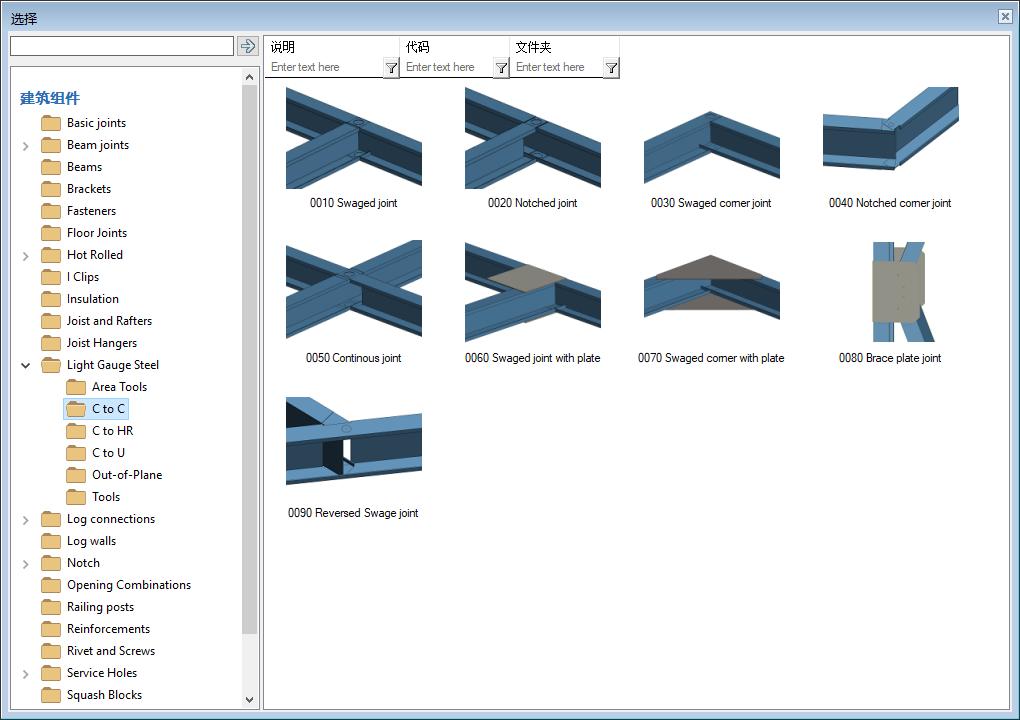Click the I Clips folder icon
The width and height of the screenshot is (1020, 720).
click(x=51, y=277)
